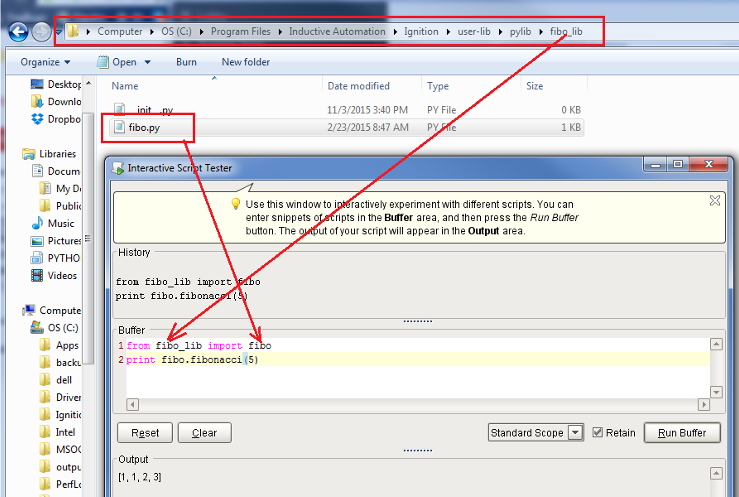The image size is (739, 497).
Task: Click the My Documents folder icon in sidebar
Action: coord(45,188)
